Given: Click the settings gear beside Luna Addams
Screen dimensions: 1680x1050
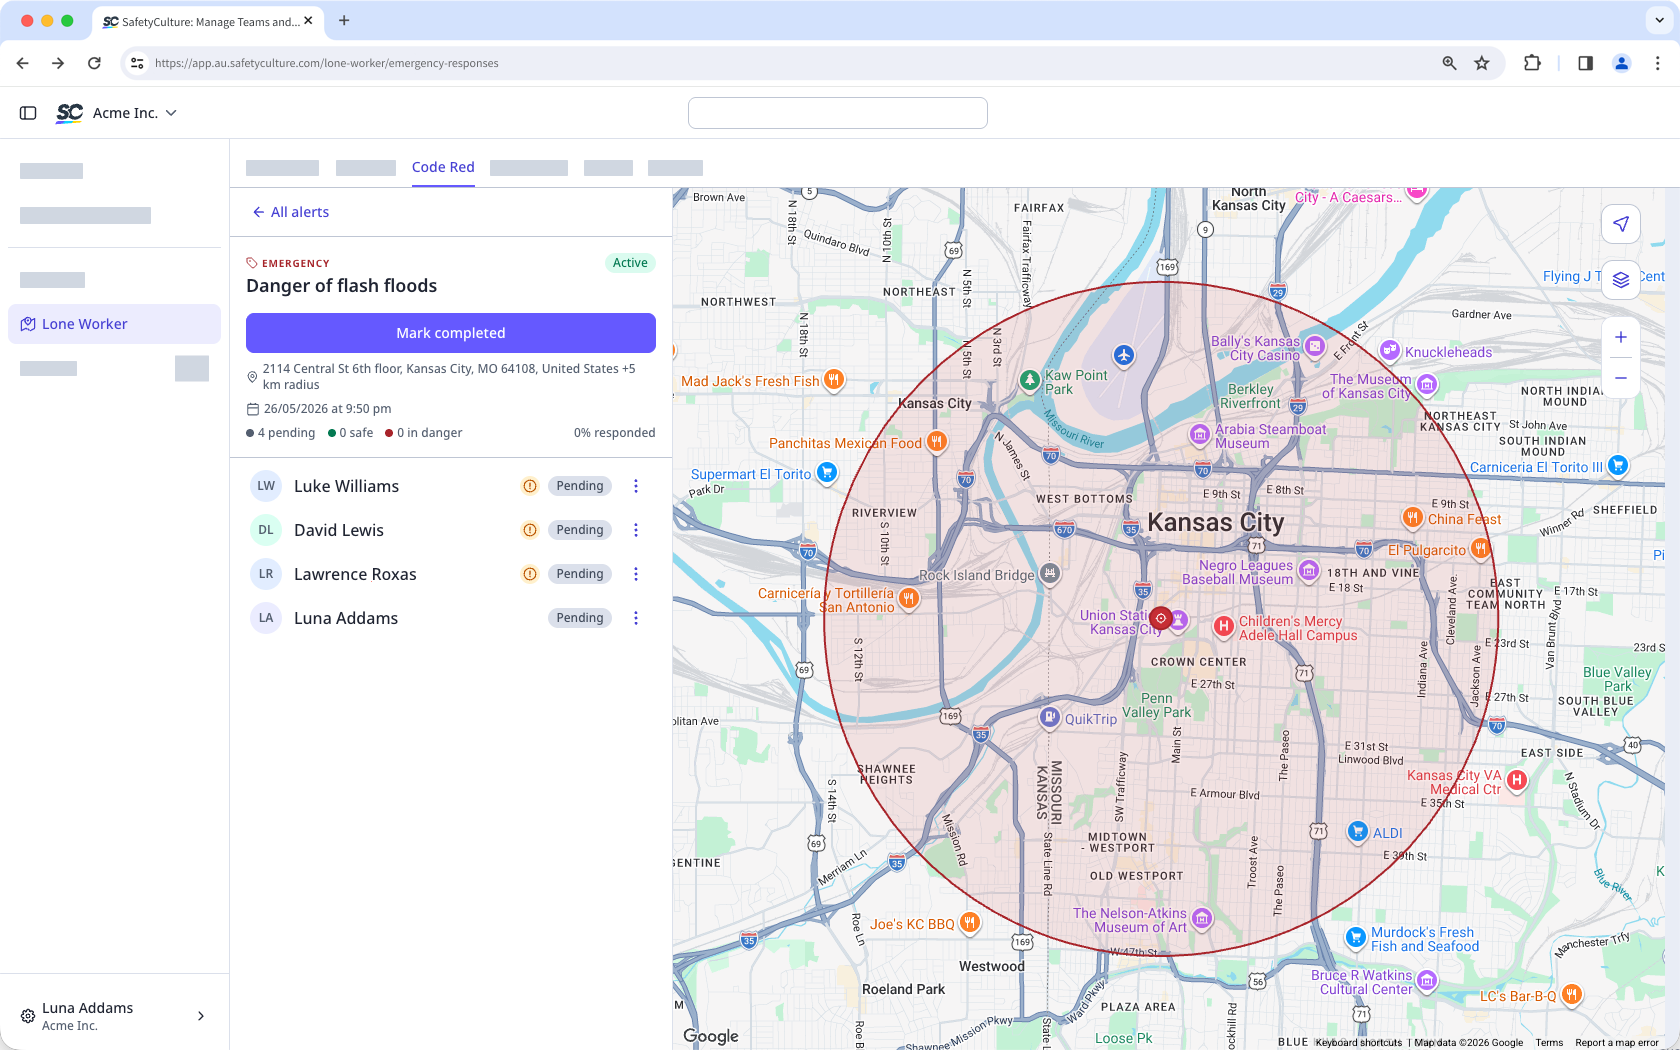Looking at the screenshot, I should 28,1016.
